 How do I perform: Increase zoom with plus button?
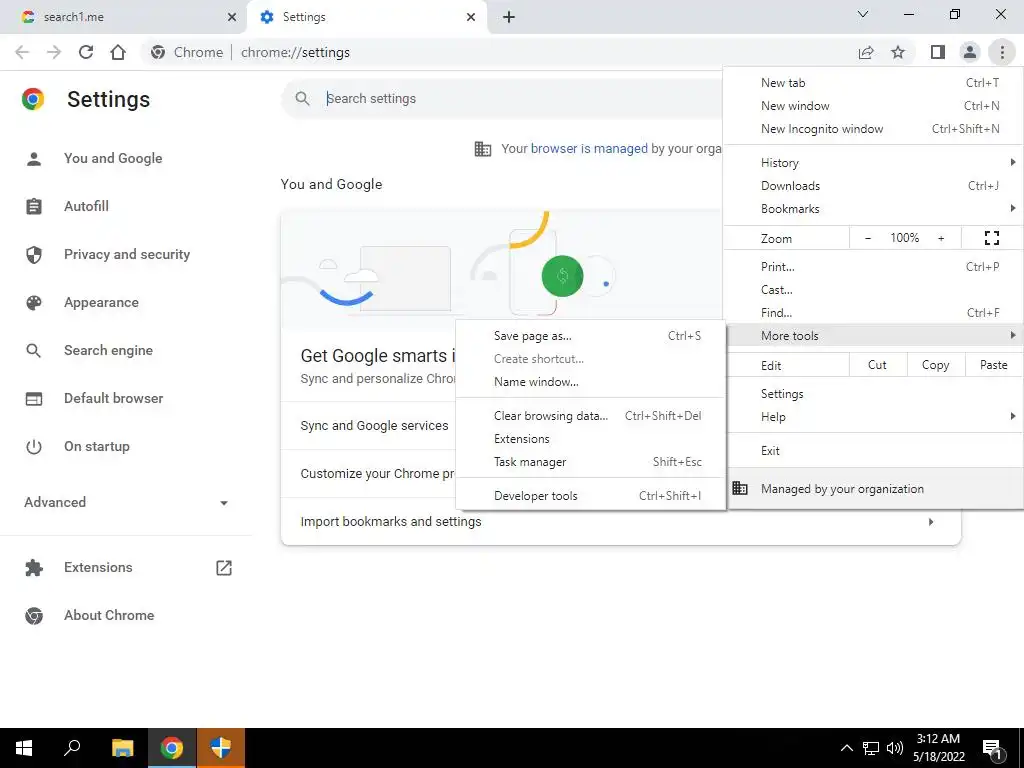point(941,238)
